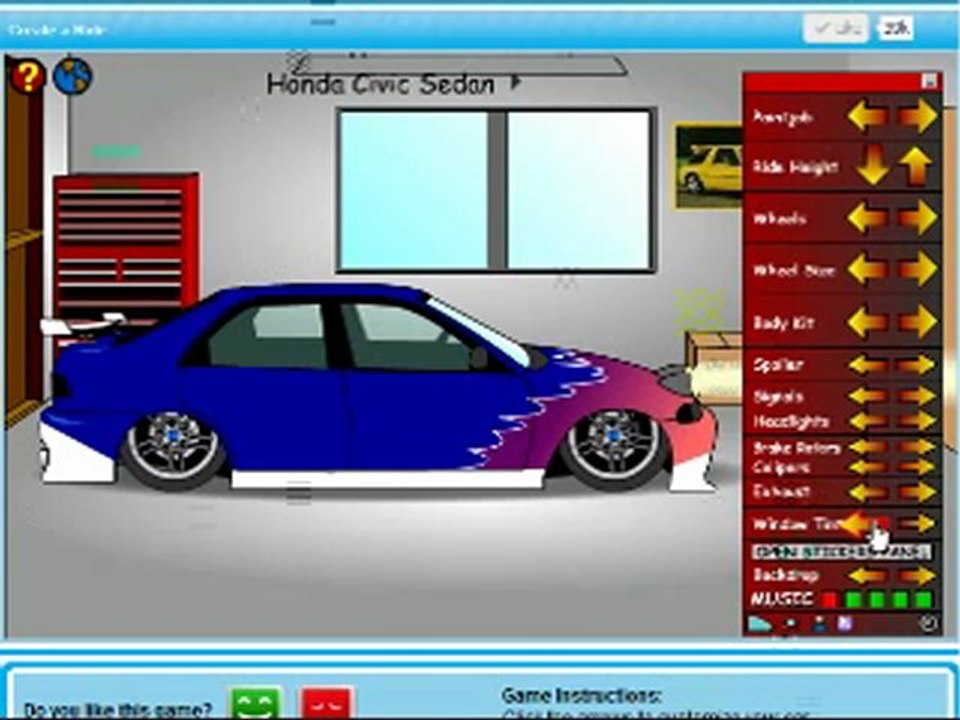Stop music with the red square
The width and height of the screenshot is (960, 720).
pos(829,599)
